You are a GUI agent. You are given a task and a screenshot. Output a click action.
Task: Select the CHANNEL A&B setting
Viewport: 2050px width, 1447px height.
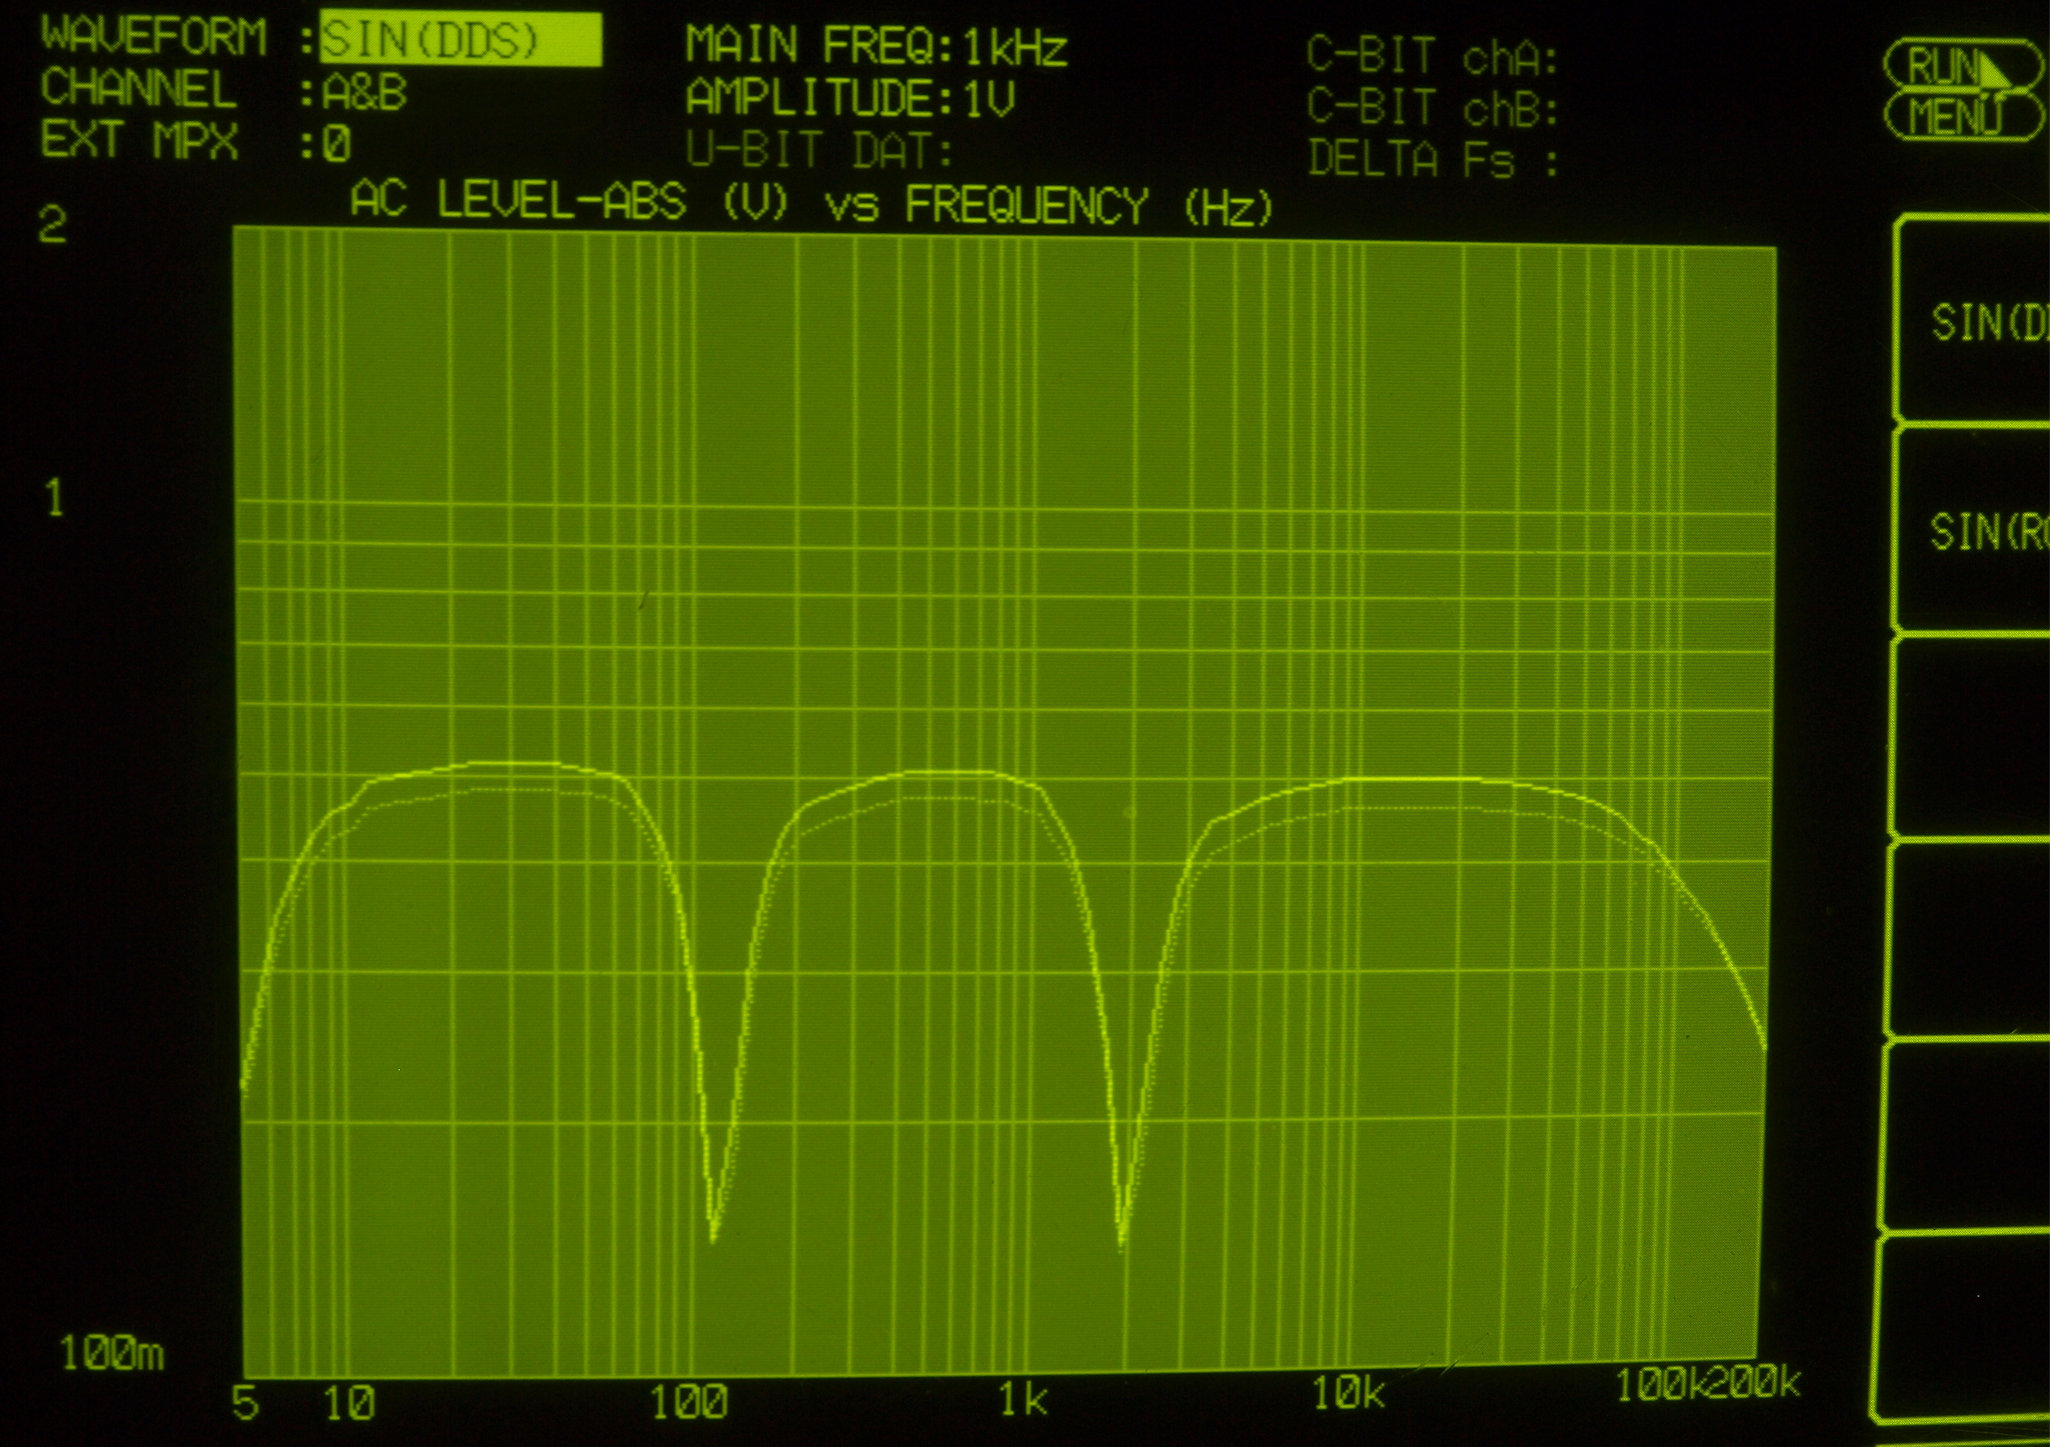point(365,93)
